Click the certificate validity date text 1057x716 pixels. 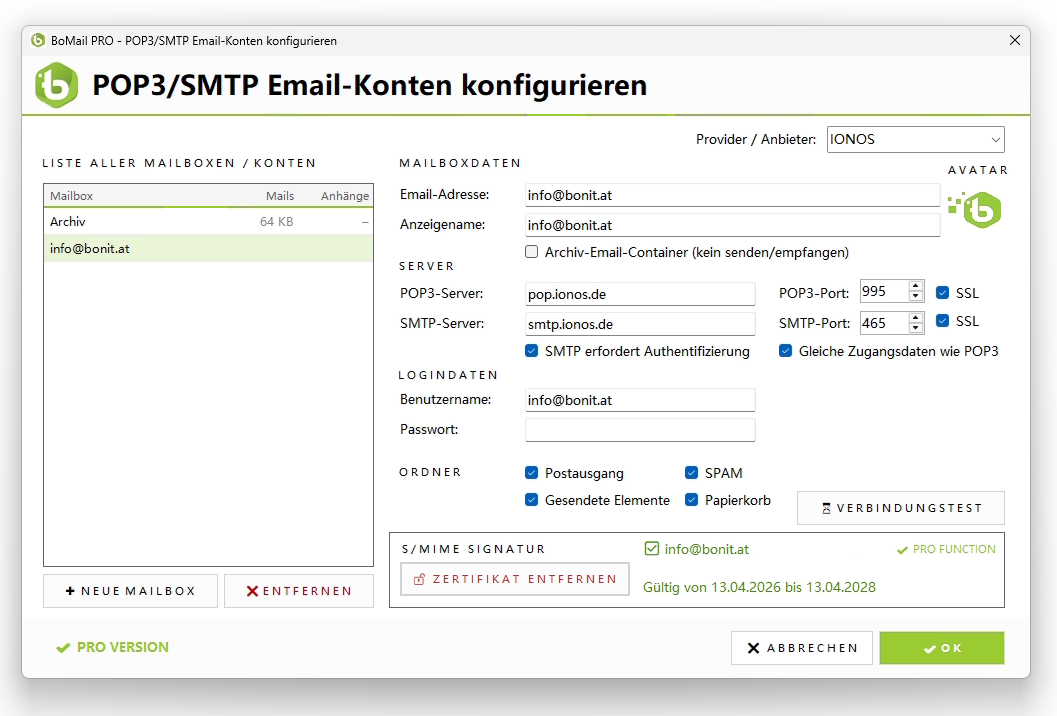point(759,587)
